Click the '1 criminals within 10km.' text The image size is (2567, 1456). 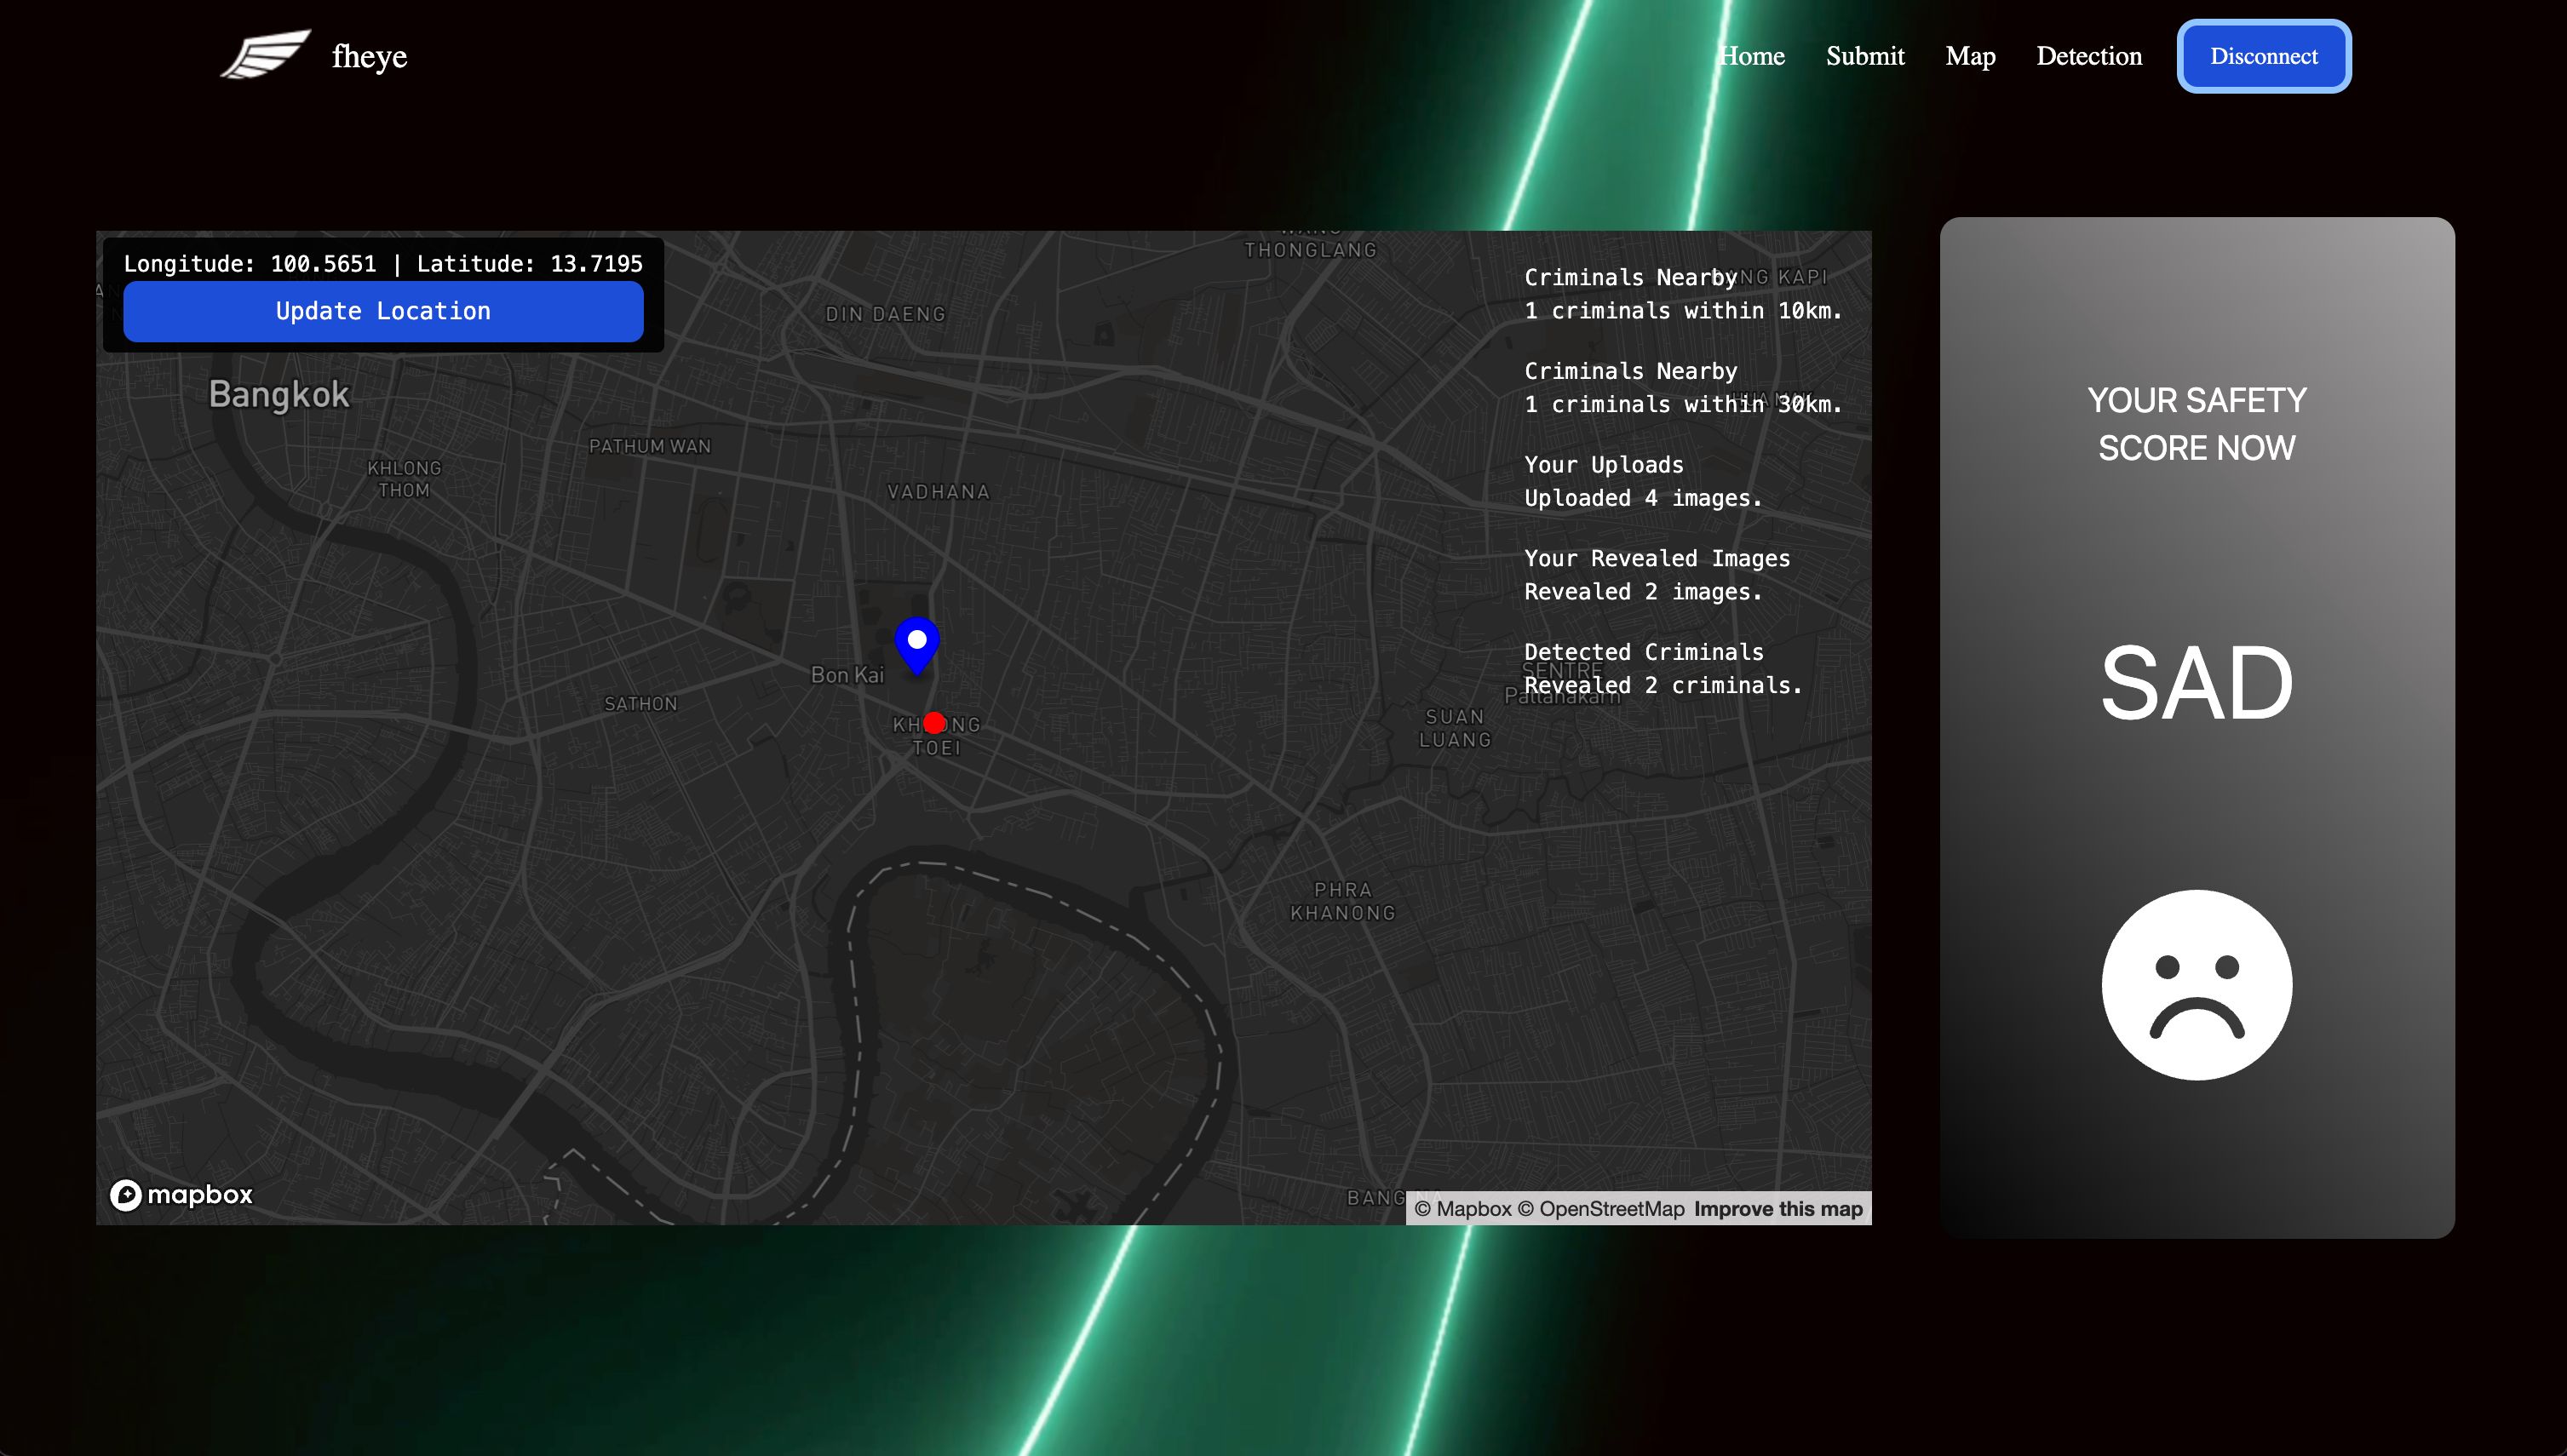click(x=1683, y=310)
